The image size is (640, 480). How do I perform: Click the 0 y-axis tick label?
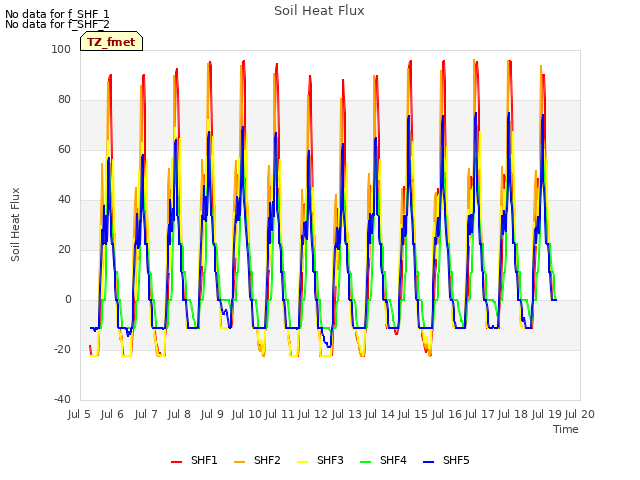pos(68,300)
